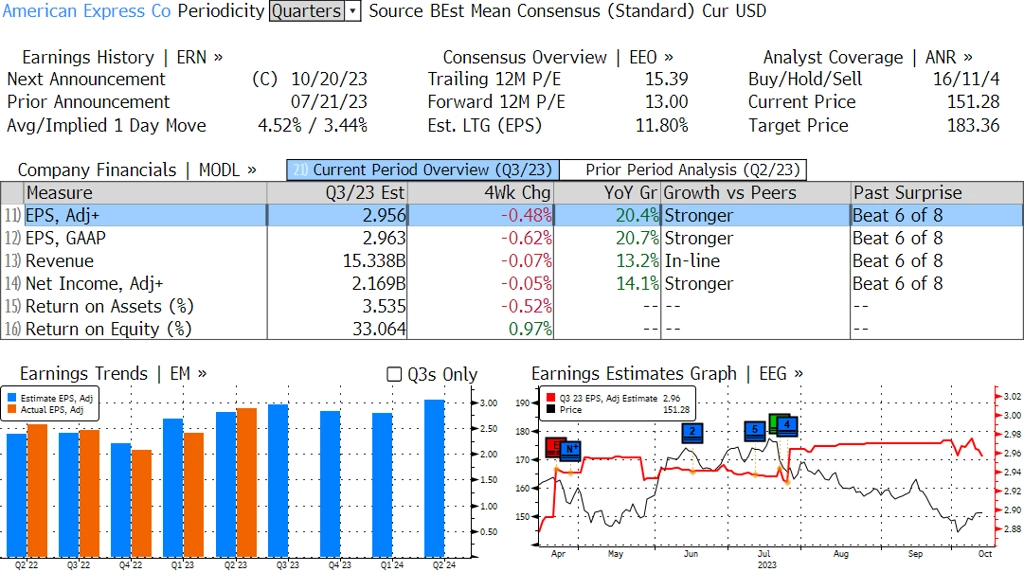The height and width of the screenshot is (572, 1024).
Task: Click the Measure column header
Action: [145, 193]
